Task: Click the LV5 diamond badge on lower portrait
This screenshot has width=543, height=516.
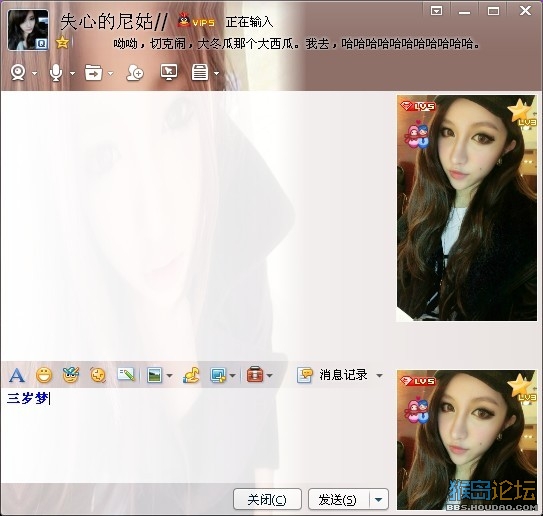Action: point(418,381)
